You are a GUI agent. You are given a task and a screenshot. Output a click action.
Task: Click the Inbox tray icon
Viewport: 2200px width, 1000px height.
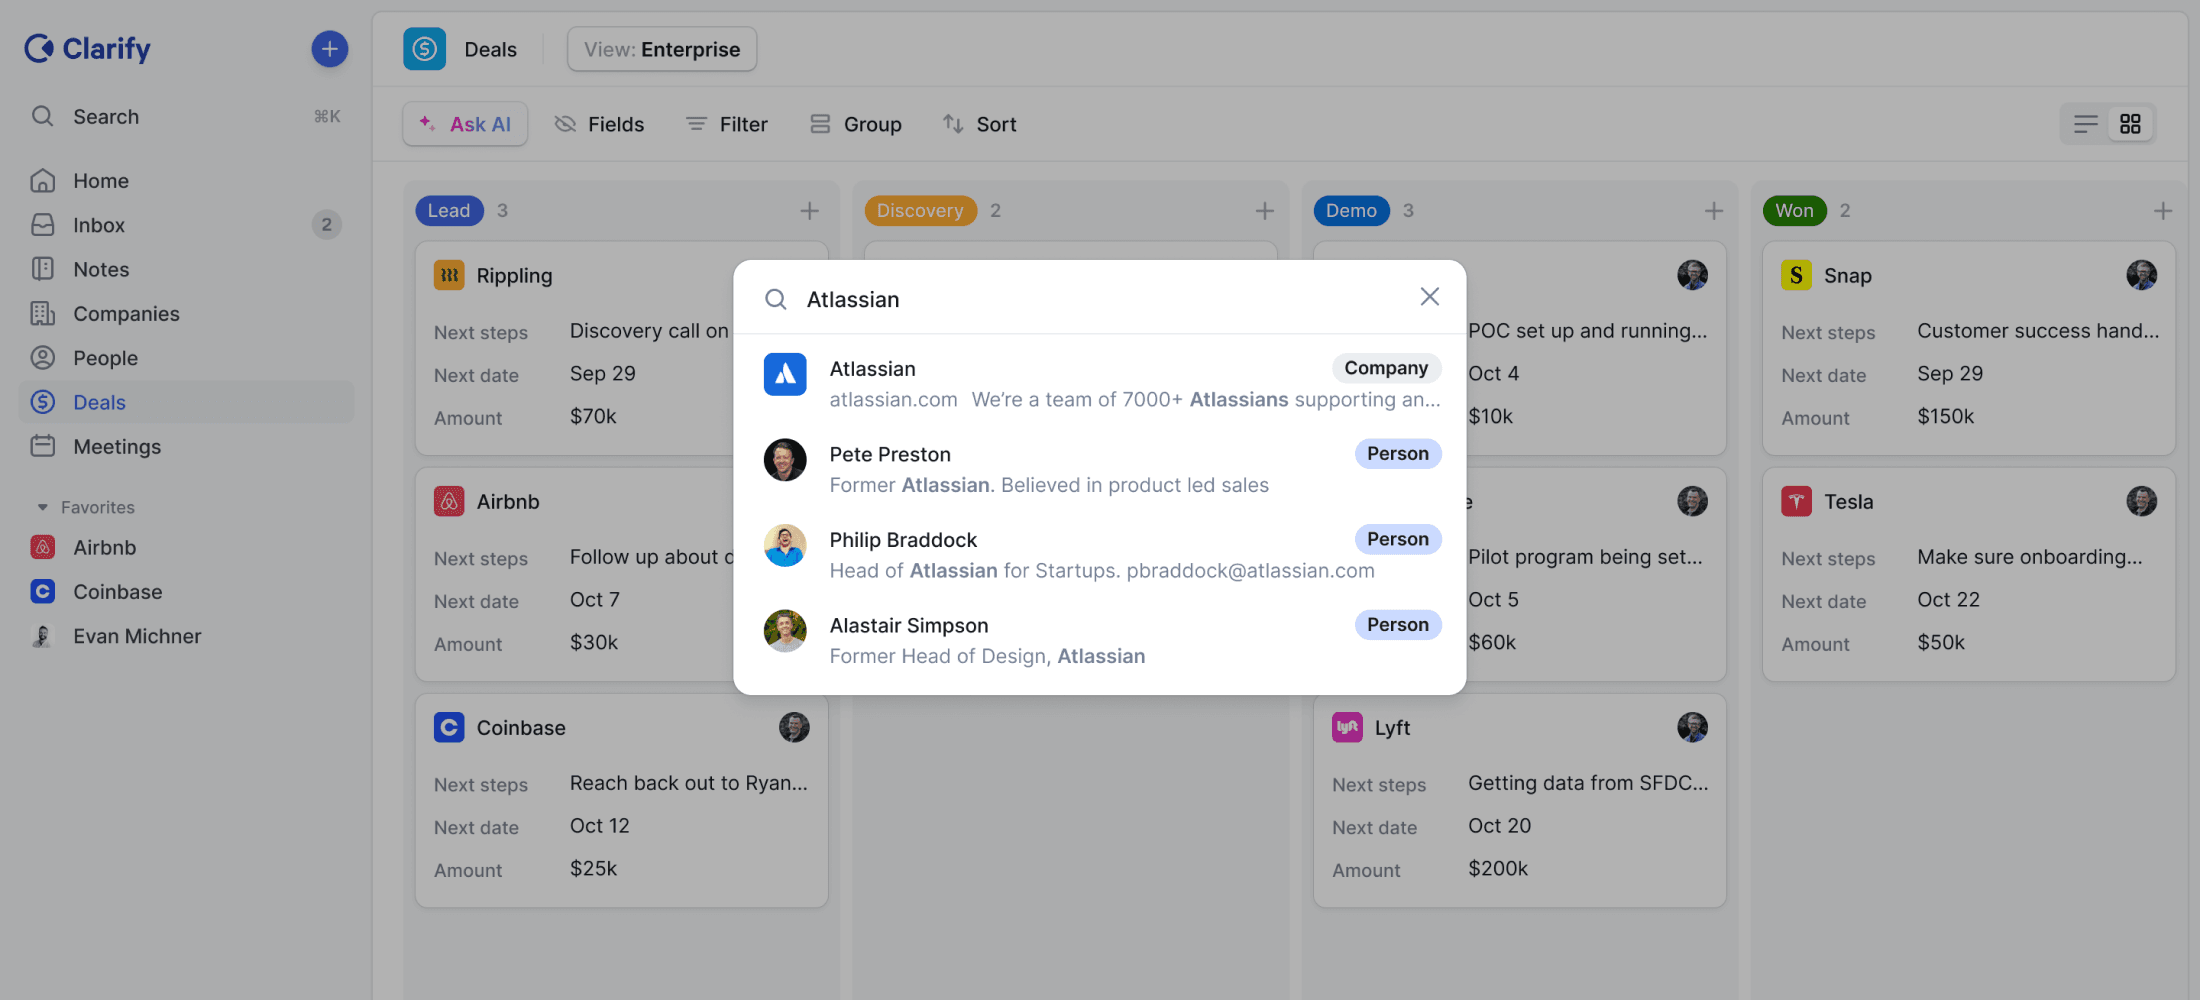42,225
